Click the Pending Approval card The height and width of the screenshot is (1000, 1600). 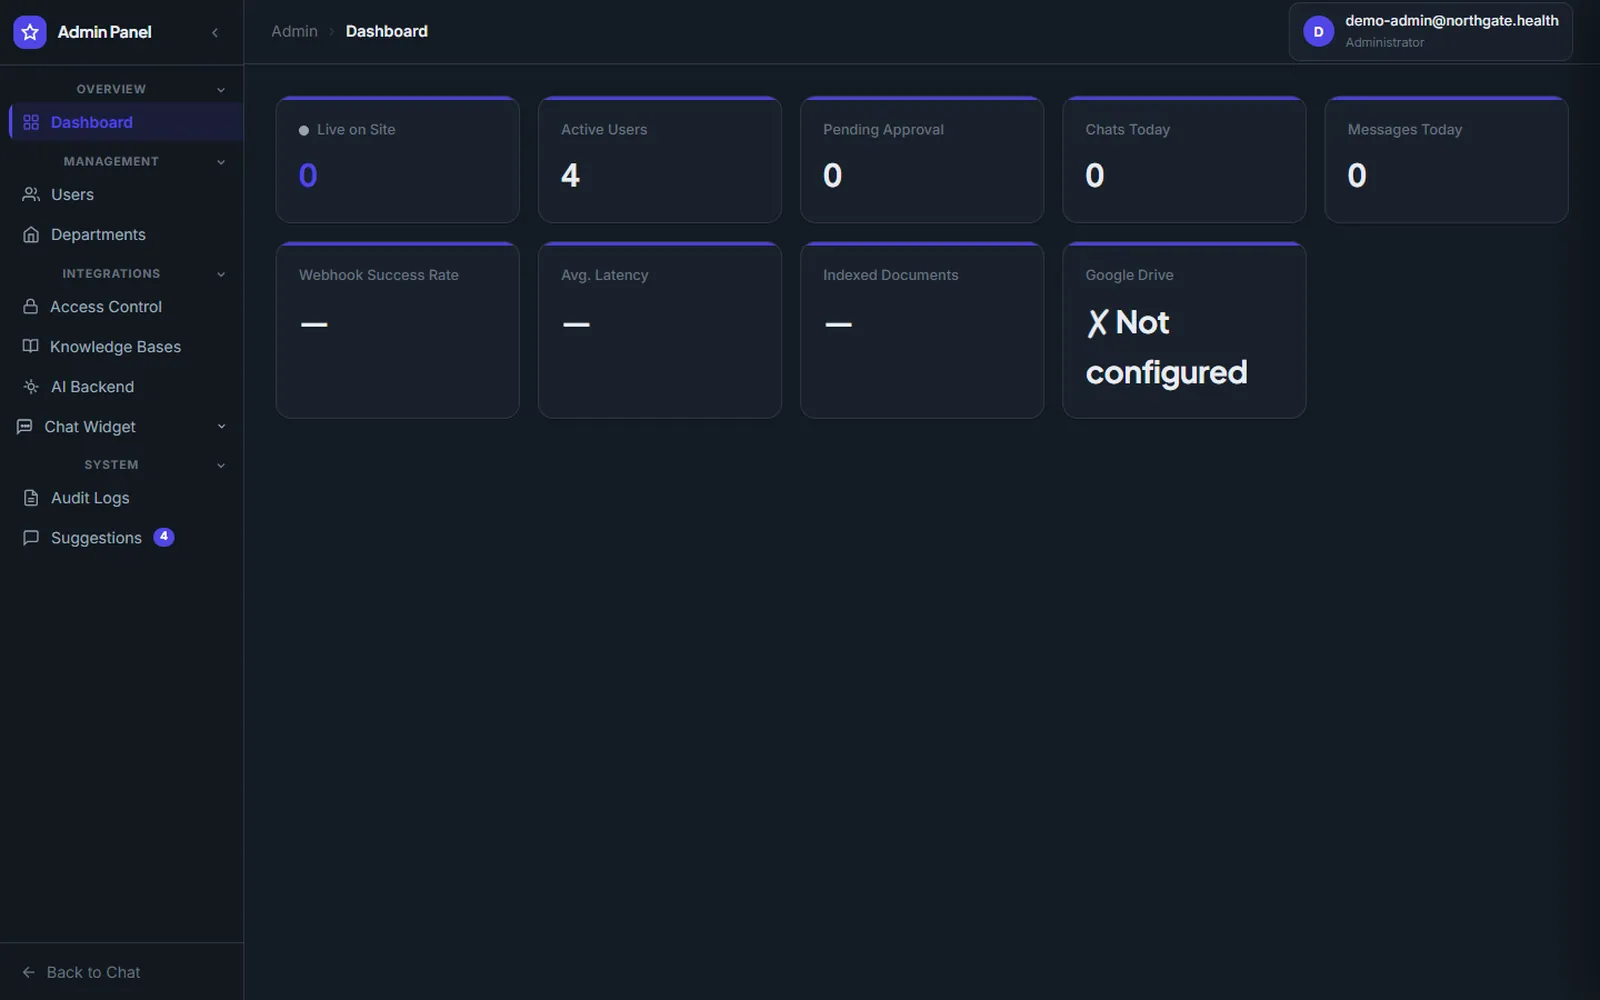click(921, 159)
